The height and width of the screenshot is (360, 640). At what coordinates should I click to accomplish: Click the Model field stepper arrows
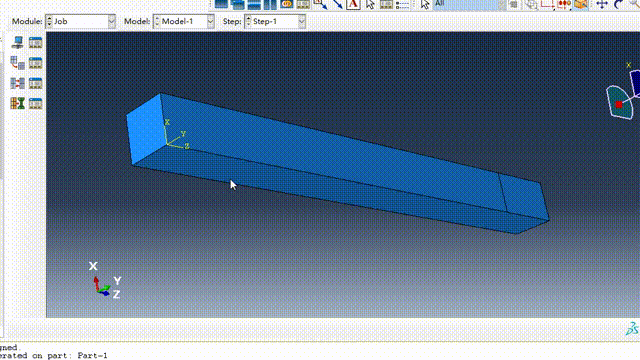tap(157, 21)
